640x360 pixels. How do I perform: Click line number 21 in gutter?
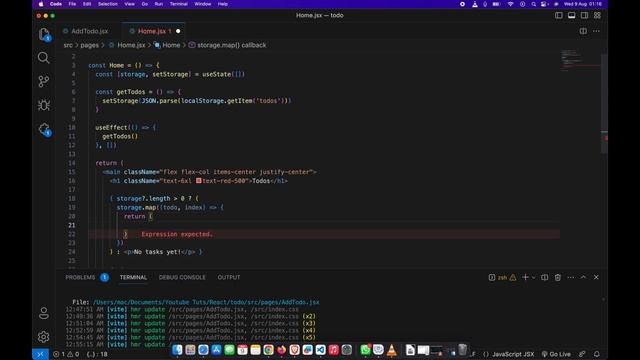(72, 225)
